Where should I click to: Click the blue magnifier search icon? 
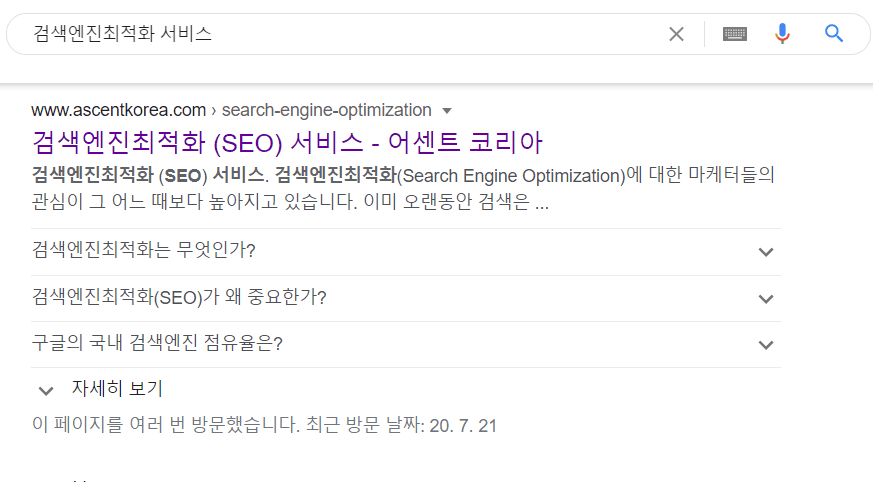pos(833,33)
